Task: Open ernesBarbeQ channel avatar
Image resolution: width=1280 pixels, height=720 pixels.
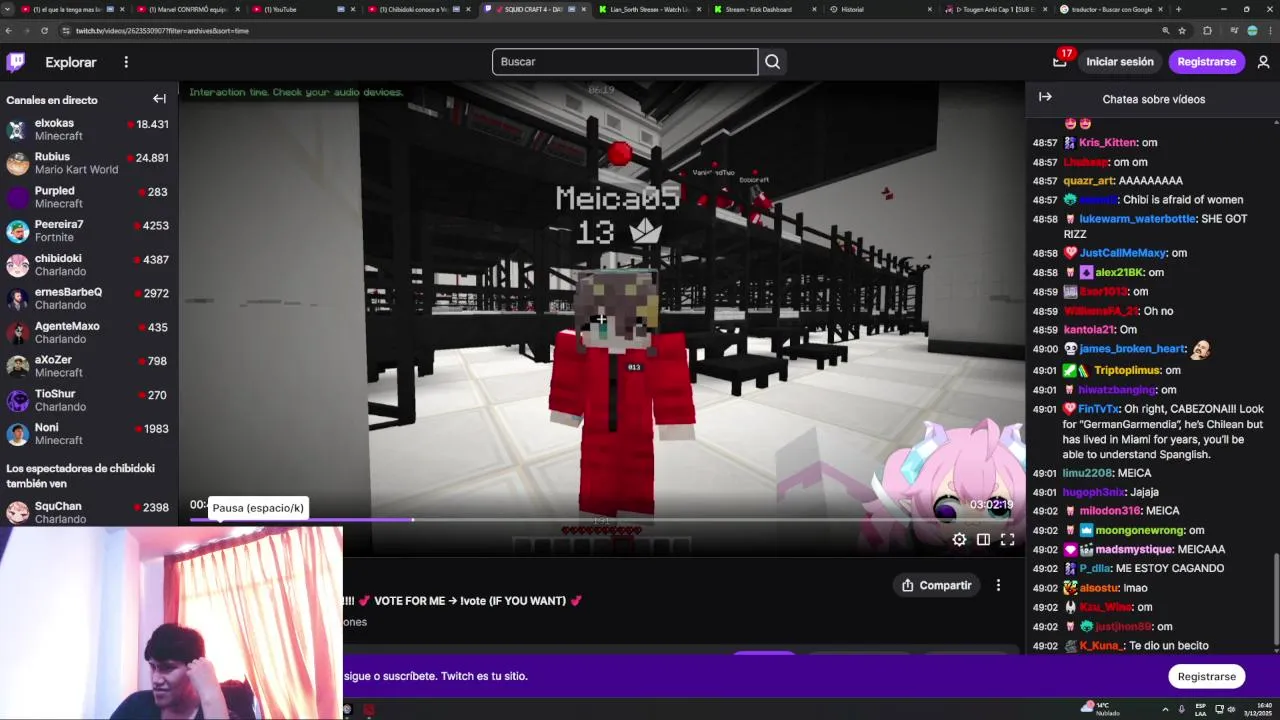Action: click(x=18, y=299)
